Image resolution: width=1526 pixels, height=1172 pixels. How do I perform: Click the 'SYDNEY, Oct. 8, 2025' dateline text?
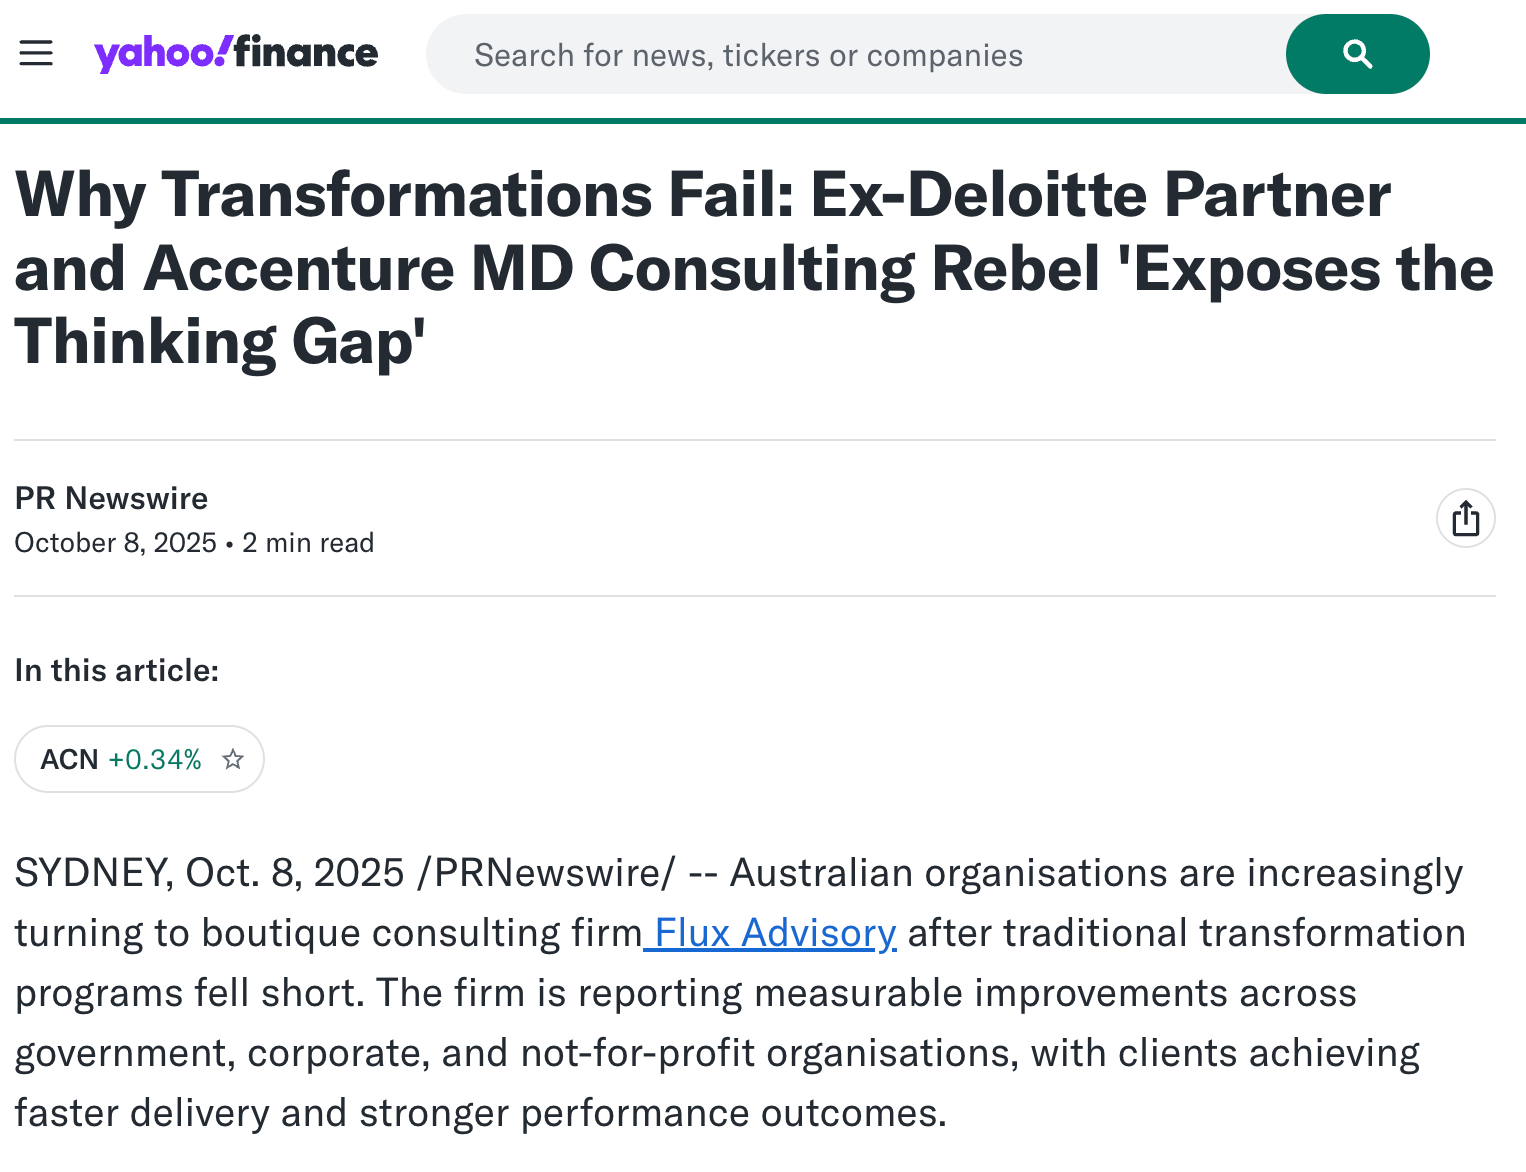209,873
